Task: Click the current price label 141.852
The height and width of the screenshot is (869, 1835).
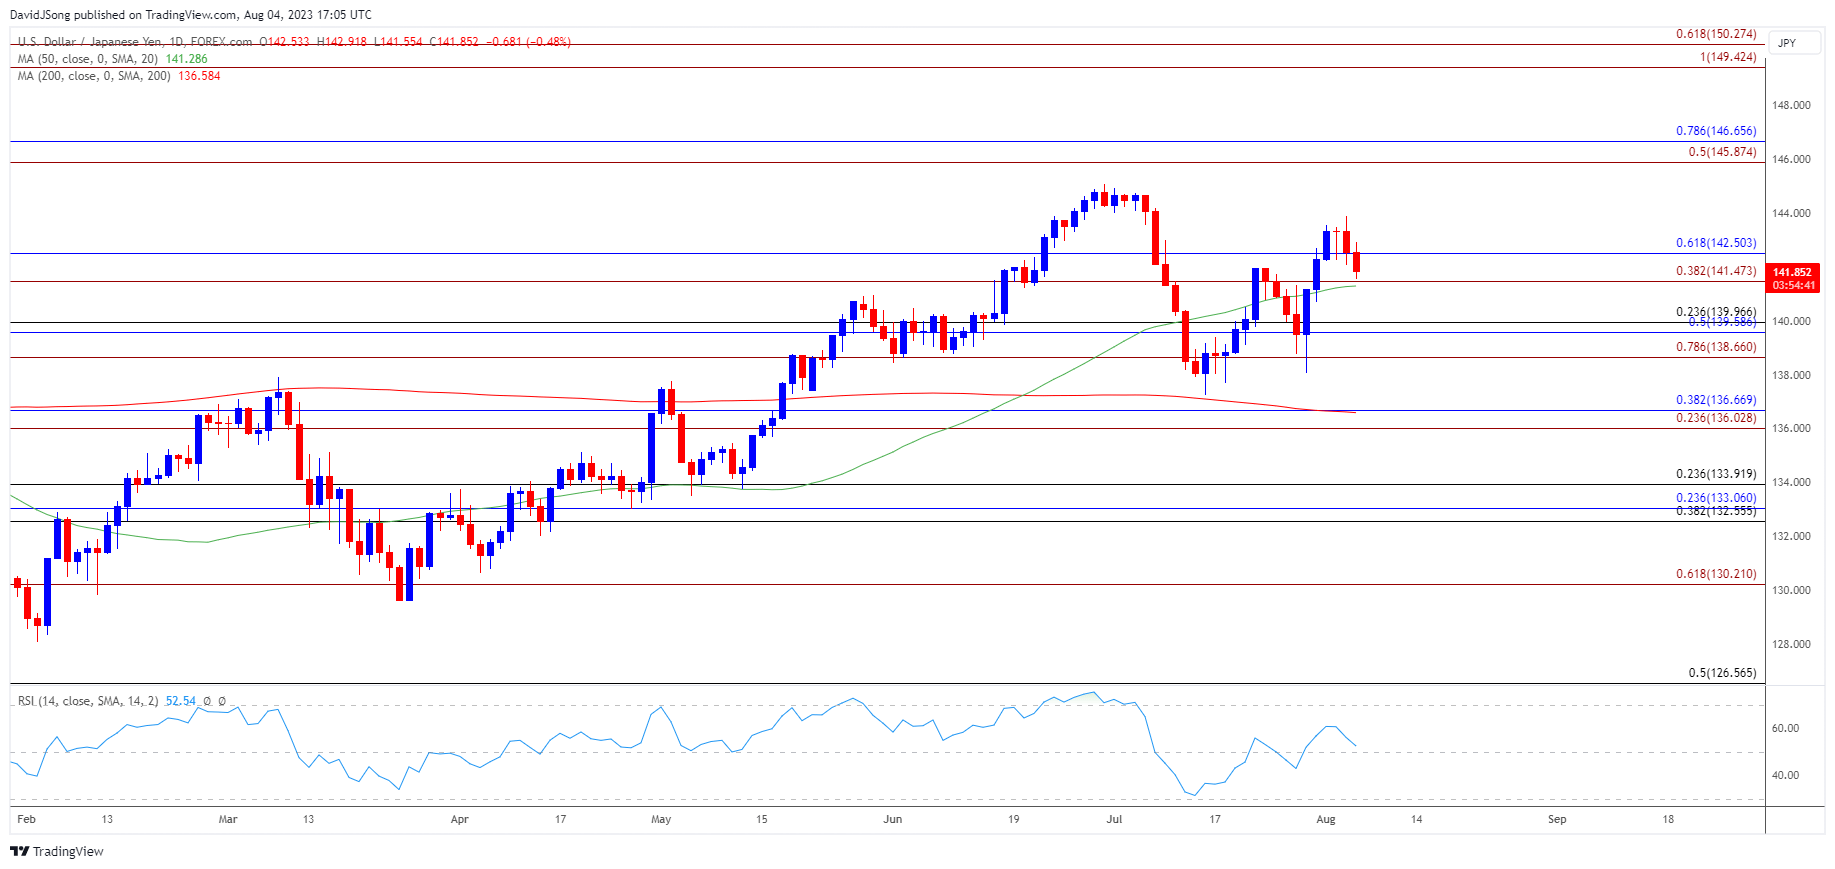Action: pyautogui.click(x=1793, y=272)
